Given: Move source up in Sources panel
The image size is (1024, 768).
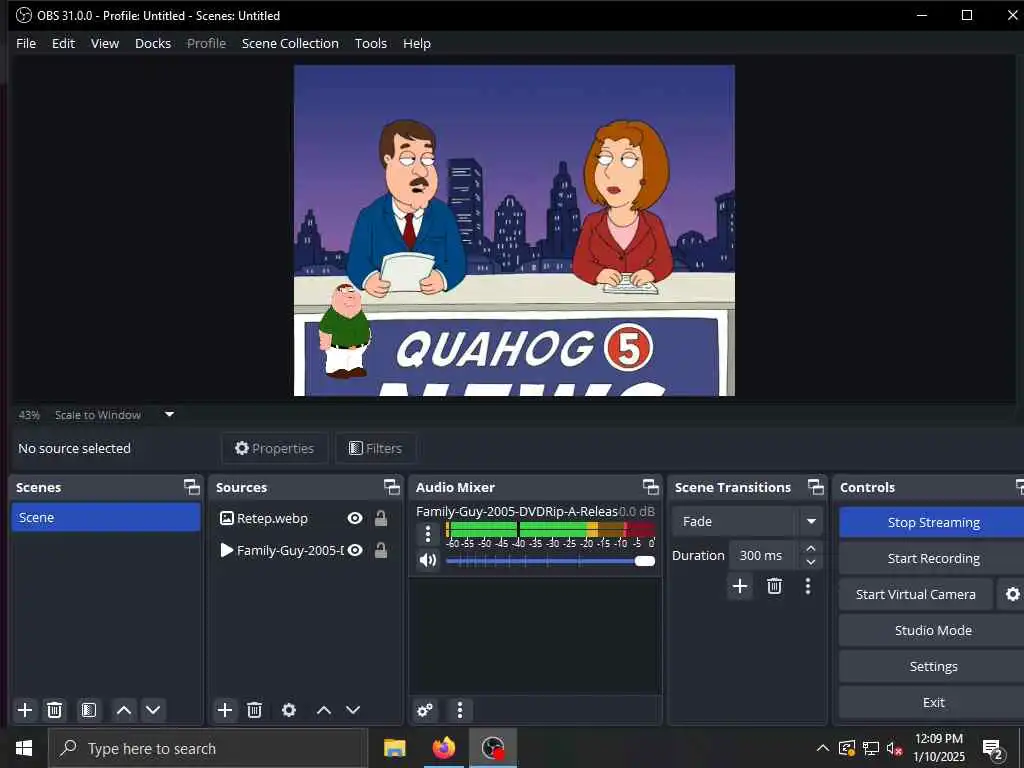Looking at the screenshot, I should click(324, 710).
